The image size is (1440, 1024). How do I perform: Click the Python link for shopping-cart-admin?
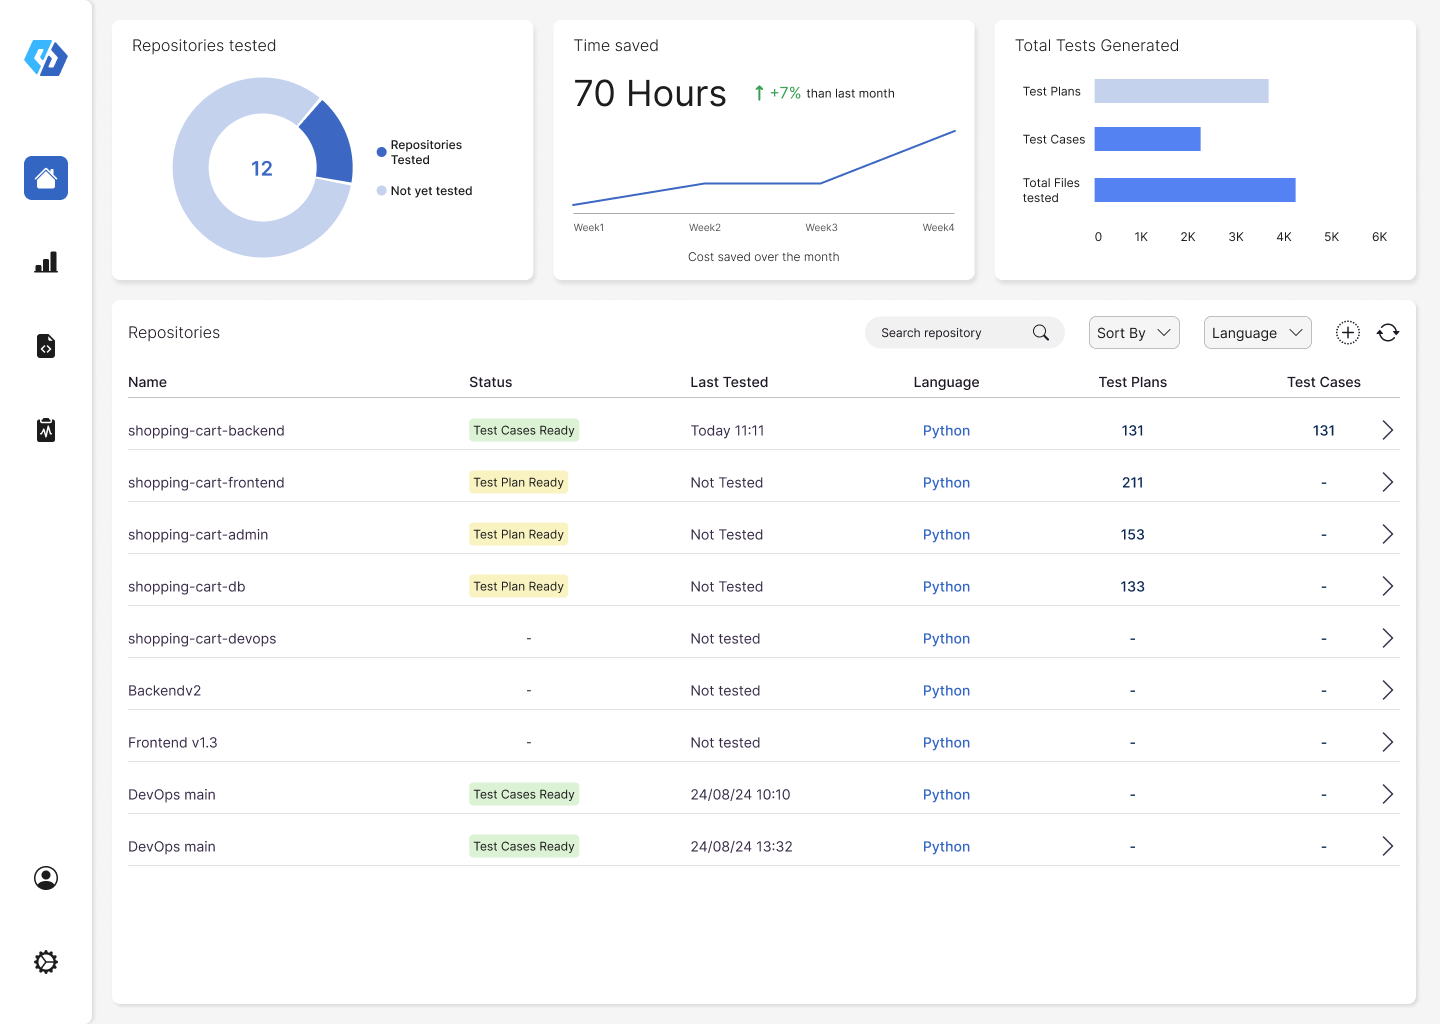(x=946, y=535)
